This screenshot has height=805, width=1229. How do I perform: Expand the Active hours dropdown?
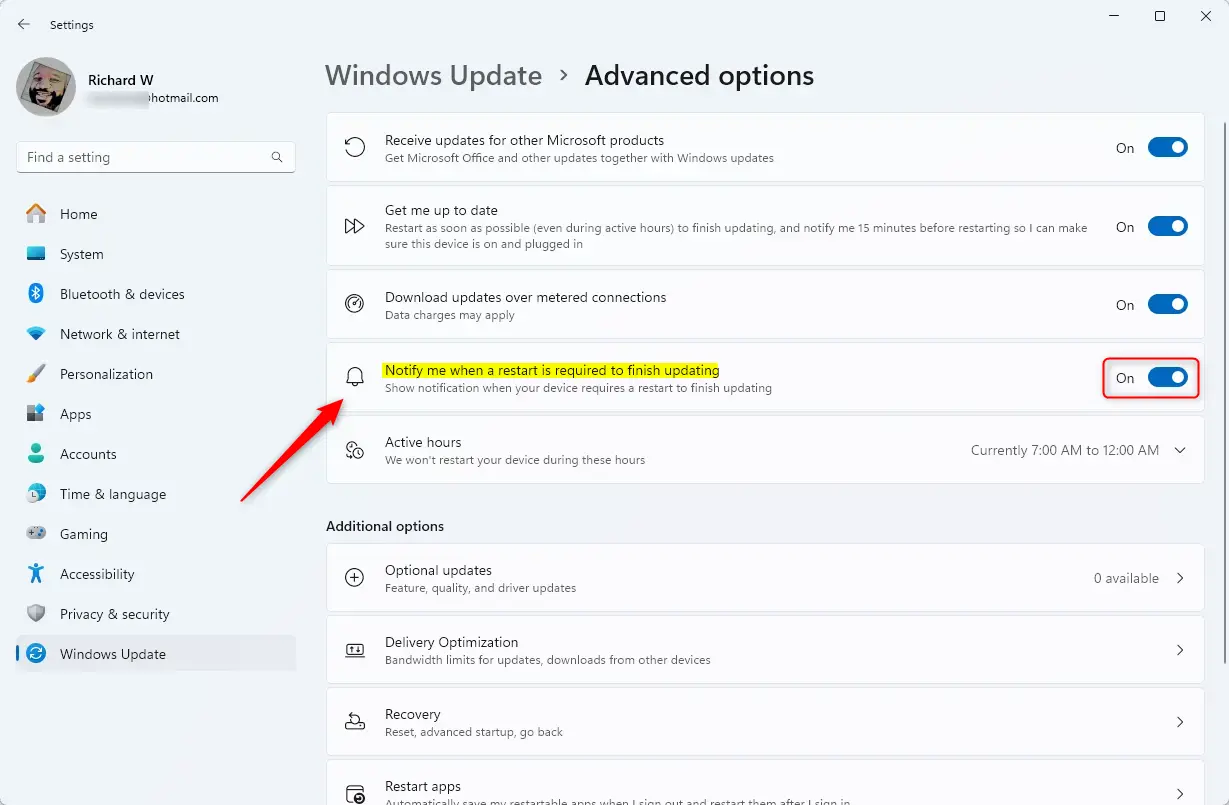(x=1178, y=449)
